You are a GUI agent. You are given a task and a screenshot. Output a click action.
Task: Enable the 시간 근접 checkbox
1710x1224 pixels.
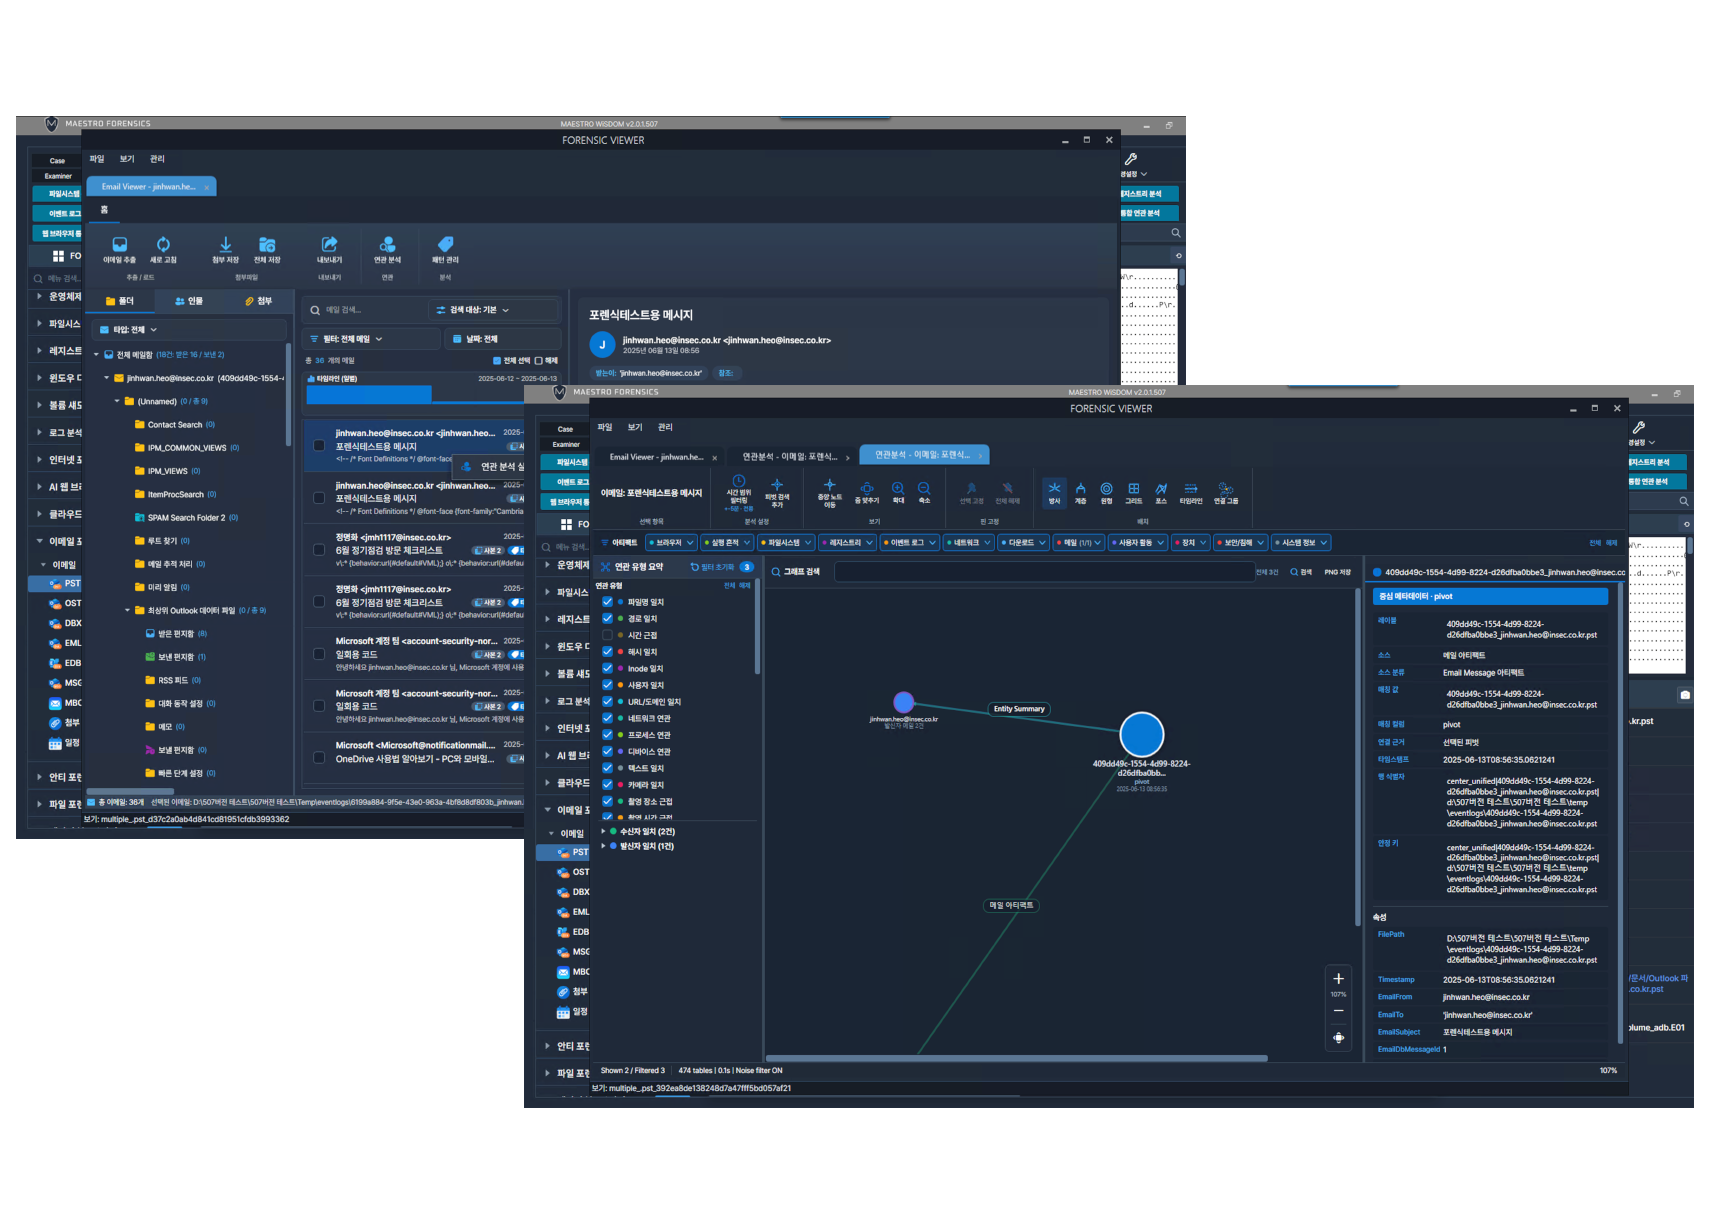coord(607,635)
